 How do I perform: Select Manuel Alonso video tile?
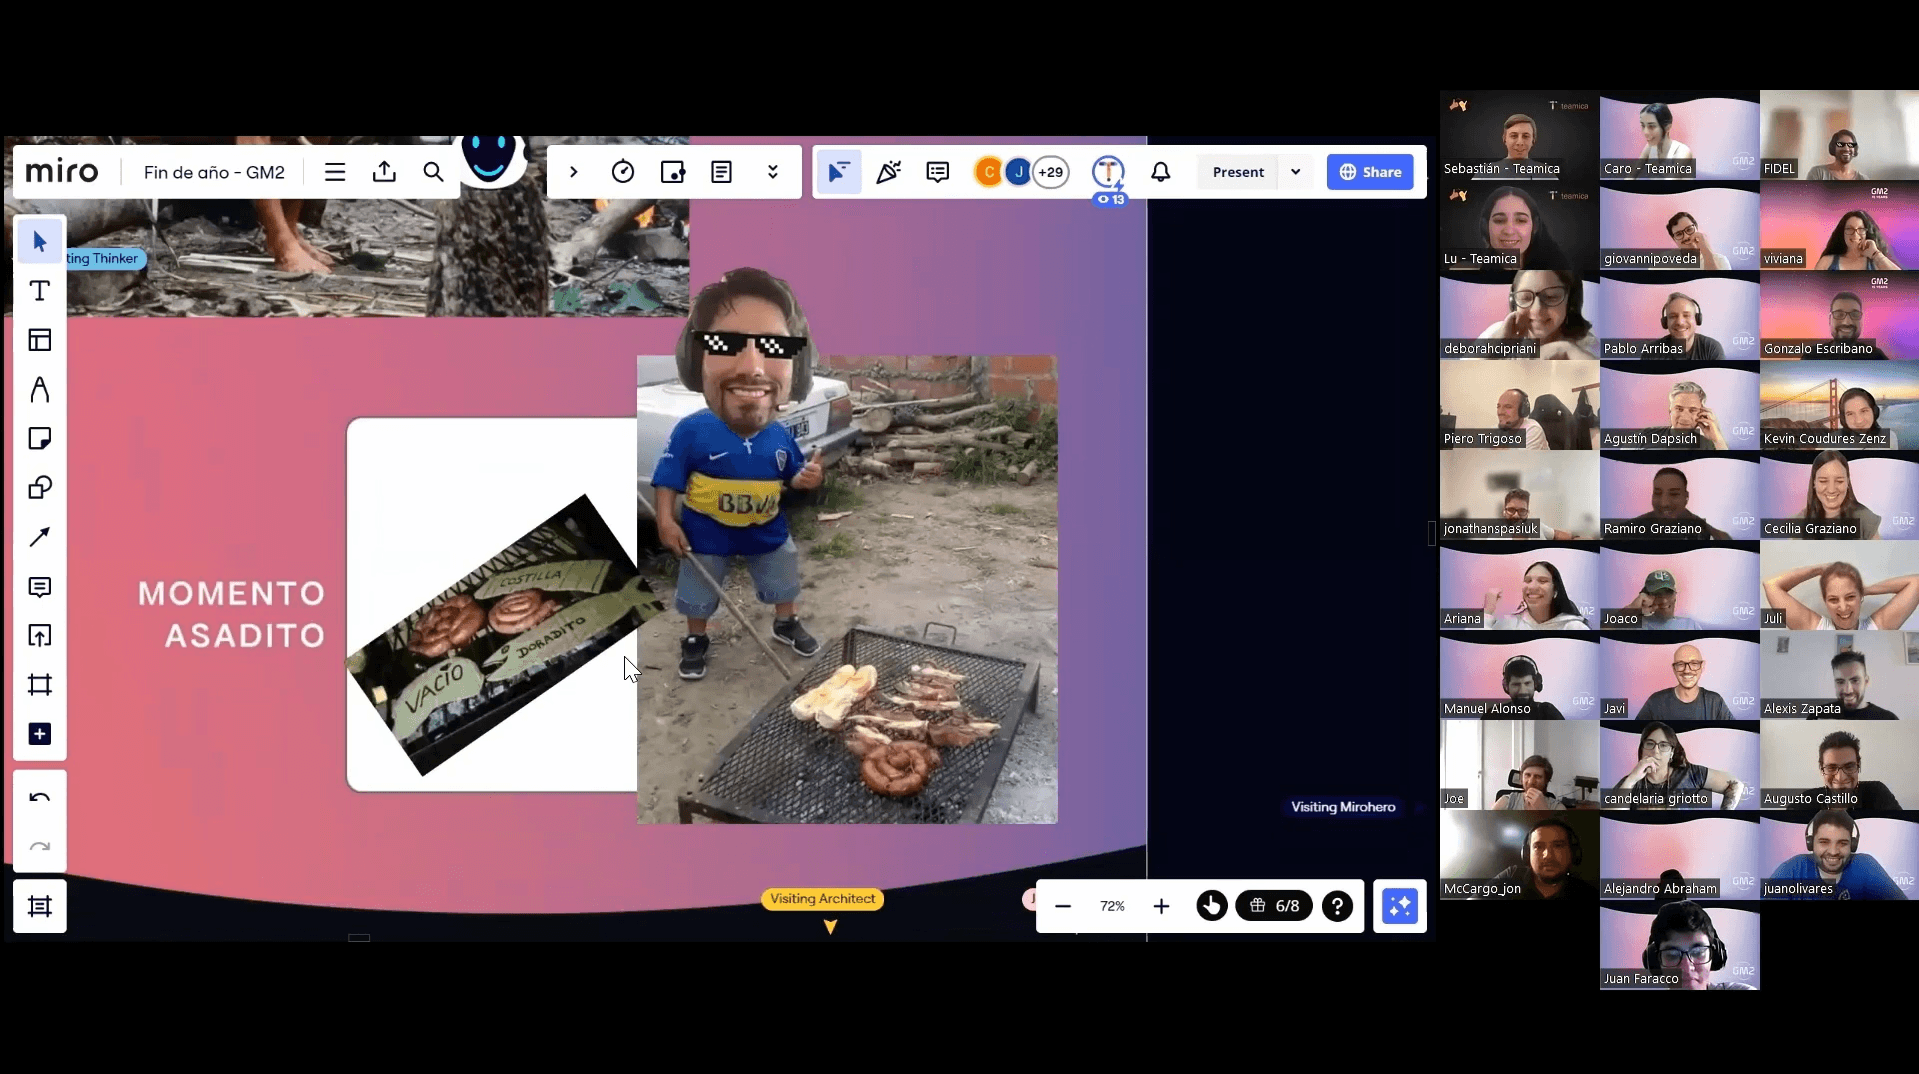point(1519,675)
